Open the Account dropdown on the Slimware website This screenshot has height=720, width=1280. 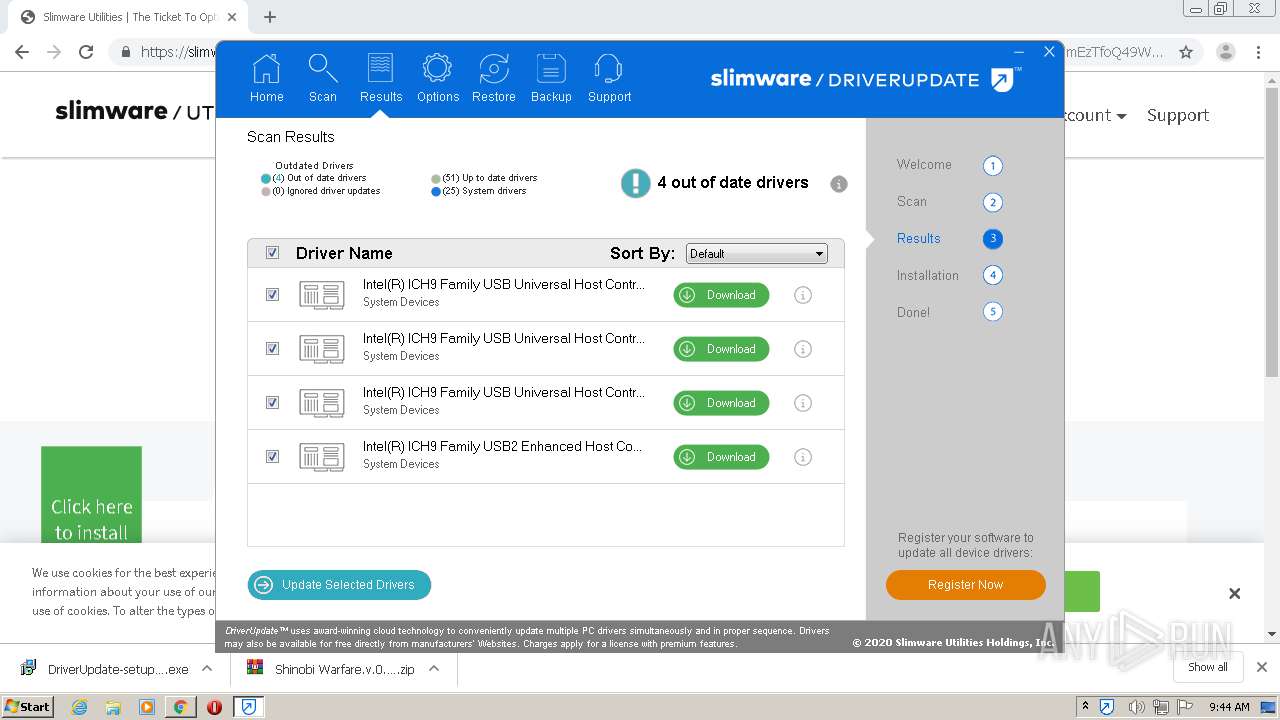[1093, 115]
